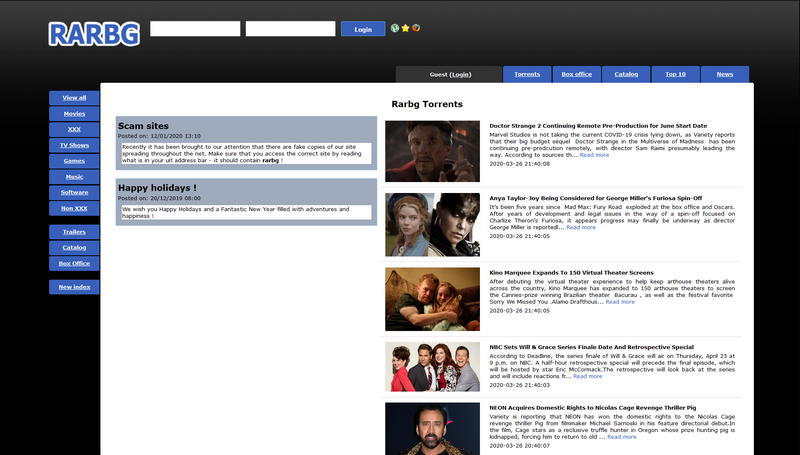Click the Firefox browser icon
This screenshot has width=800, height=455.
(416, 28)
